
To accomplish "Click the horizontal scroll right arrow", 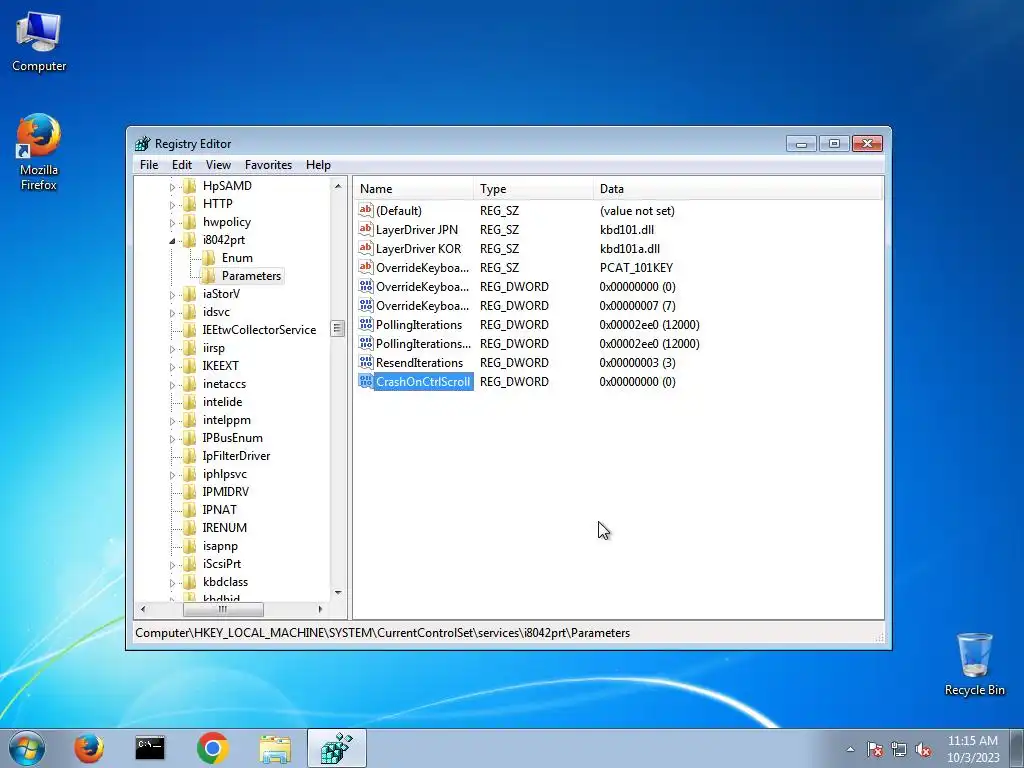I will tap(320, 609).
